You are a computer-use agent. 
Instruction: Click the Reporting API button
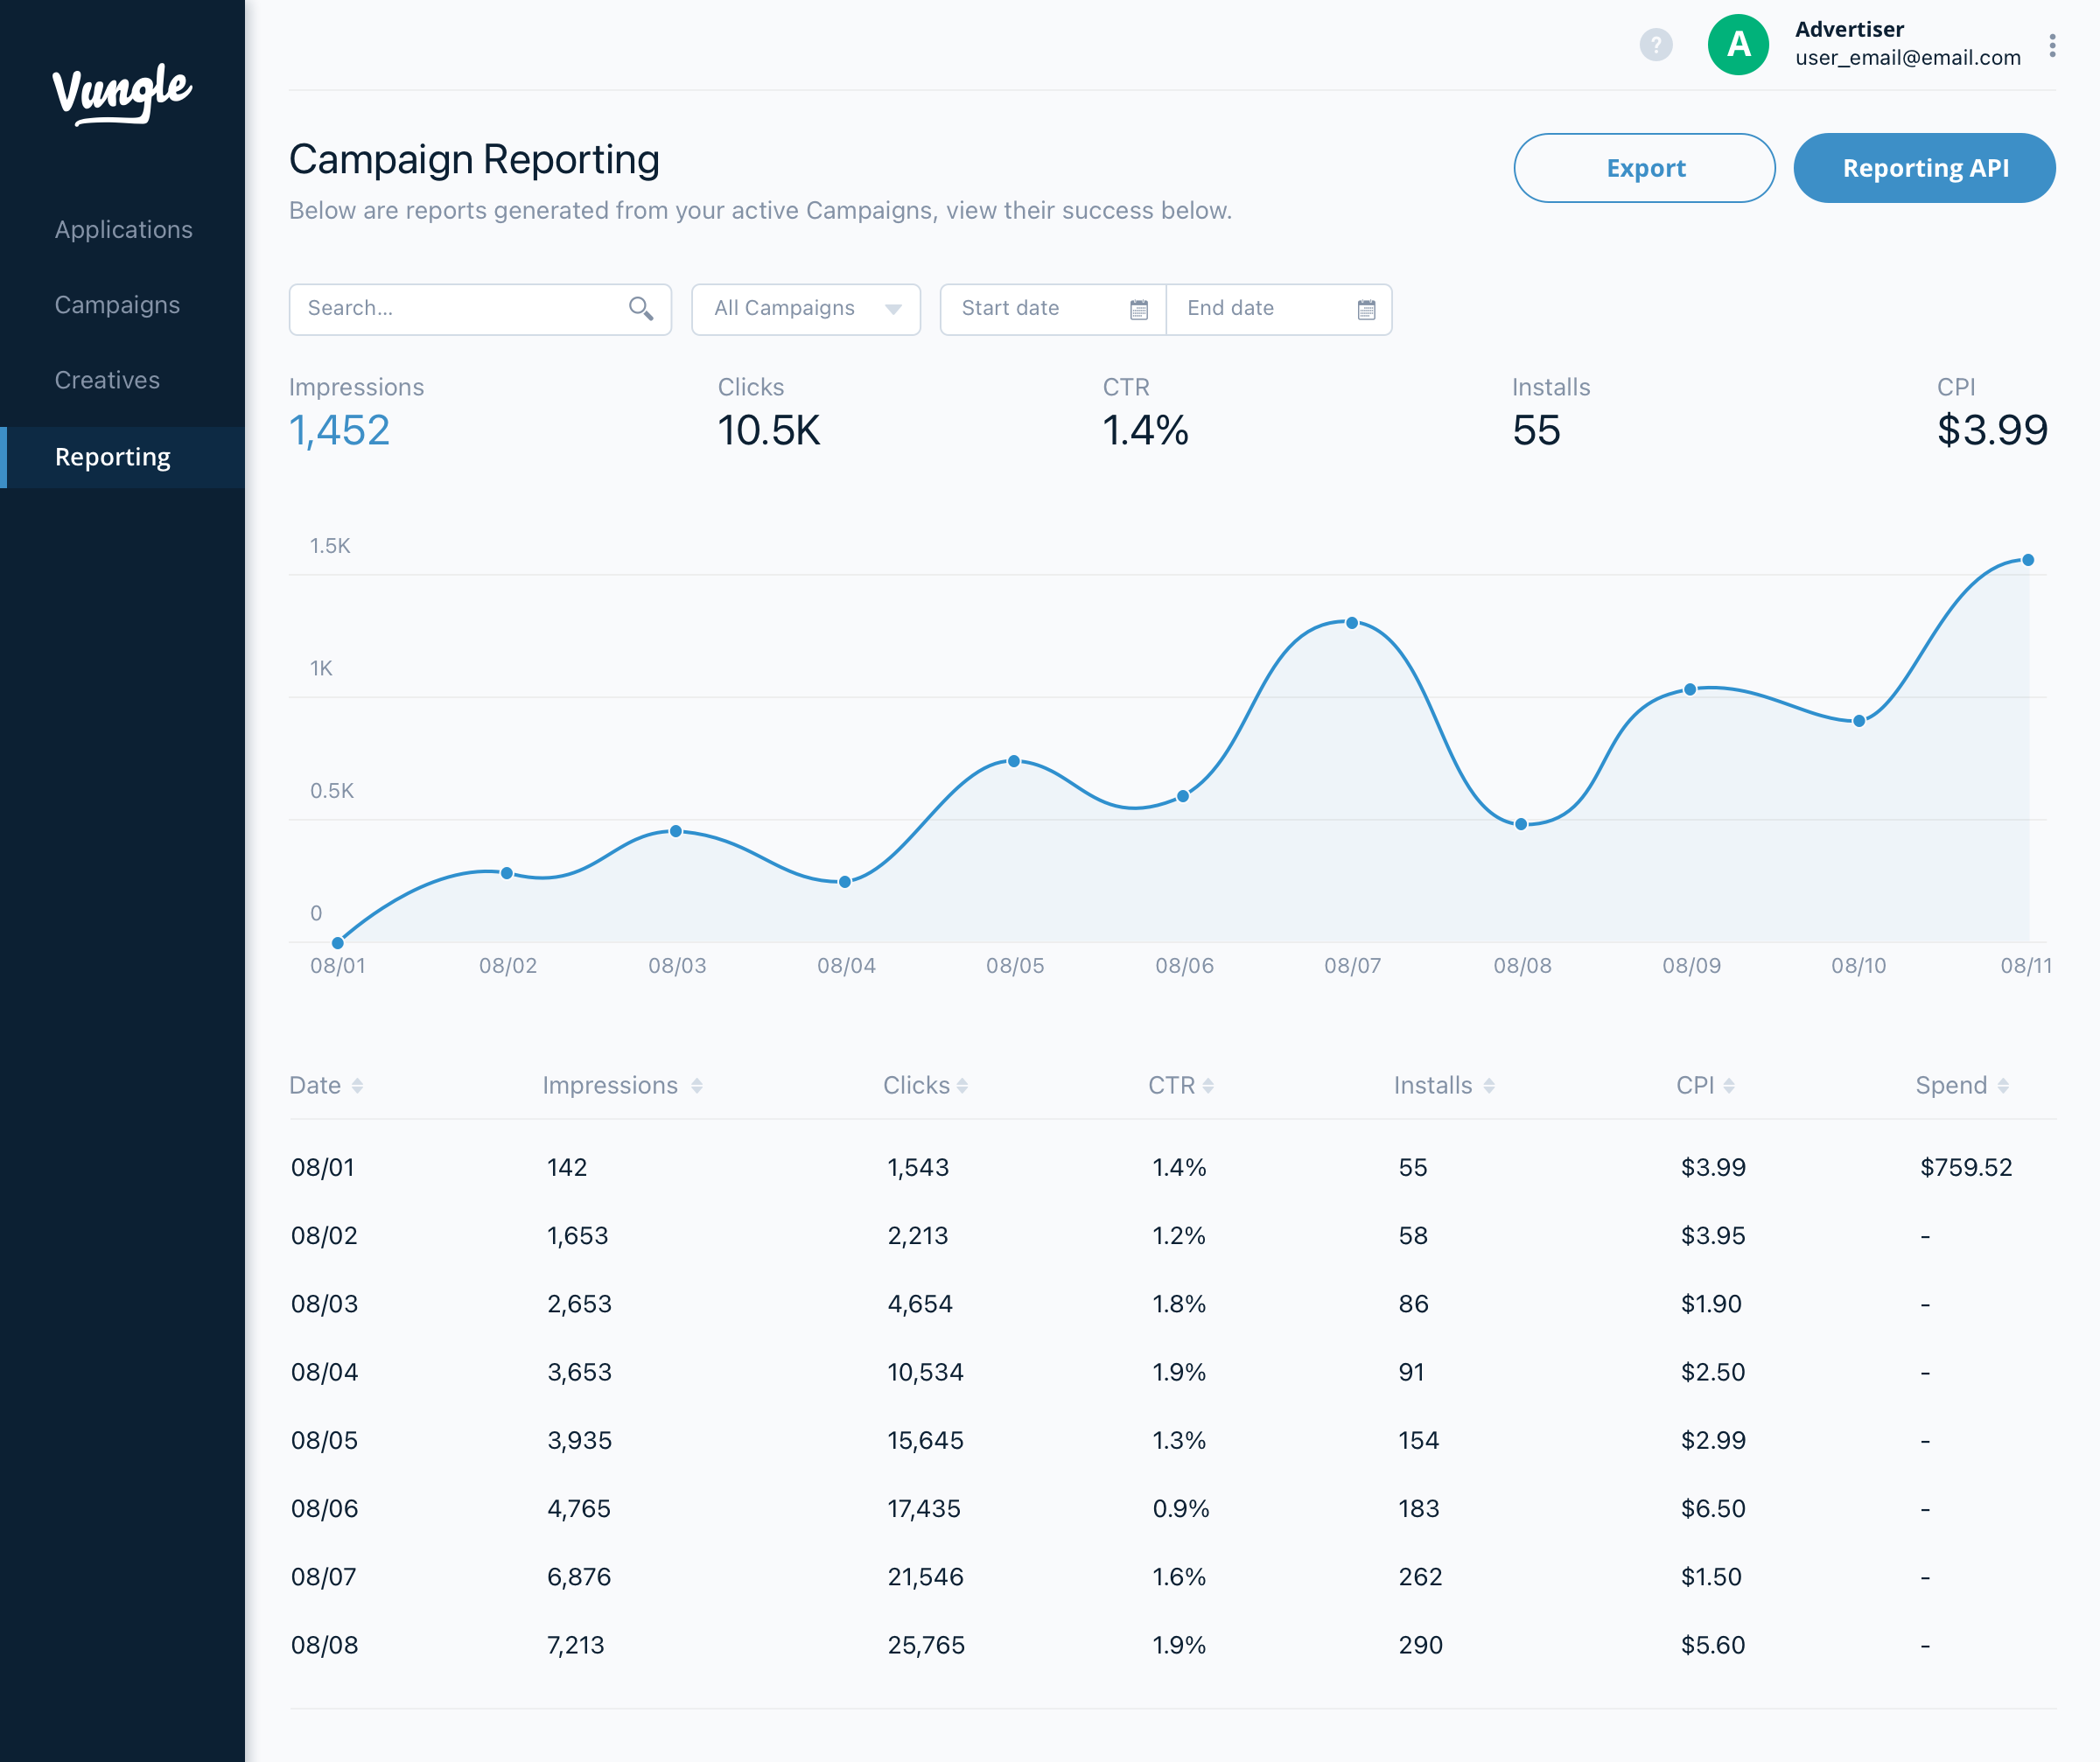pos(1924,168)
